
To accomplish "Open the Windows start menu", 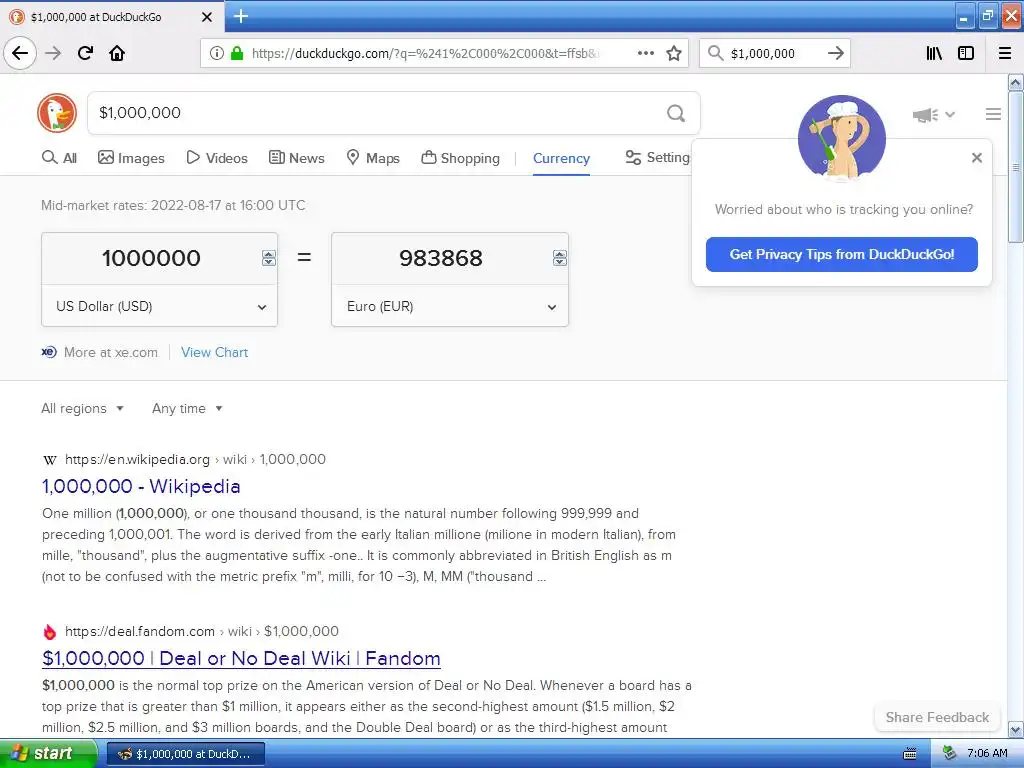I will coord(47,753).
